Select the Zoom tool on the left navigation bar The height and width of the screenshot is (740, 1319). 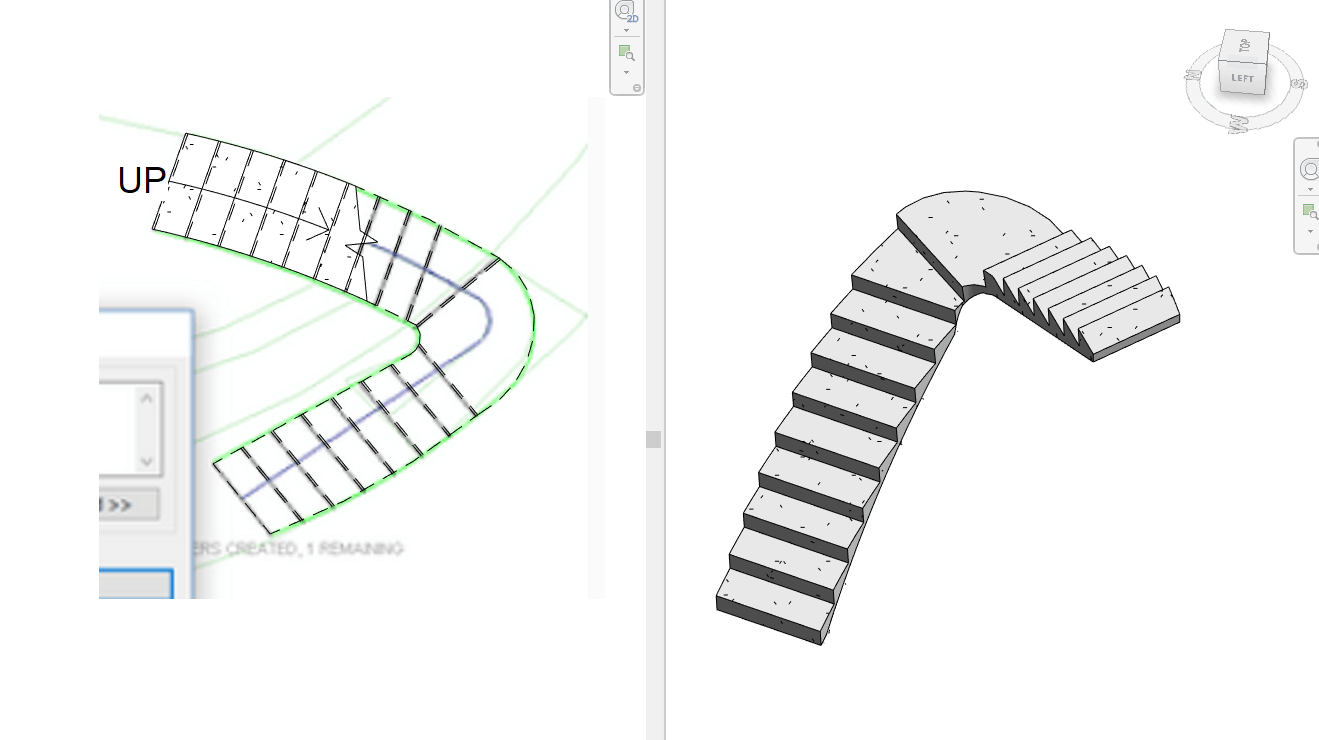(x=626, y=52)
